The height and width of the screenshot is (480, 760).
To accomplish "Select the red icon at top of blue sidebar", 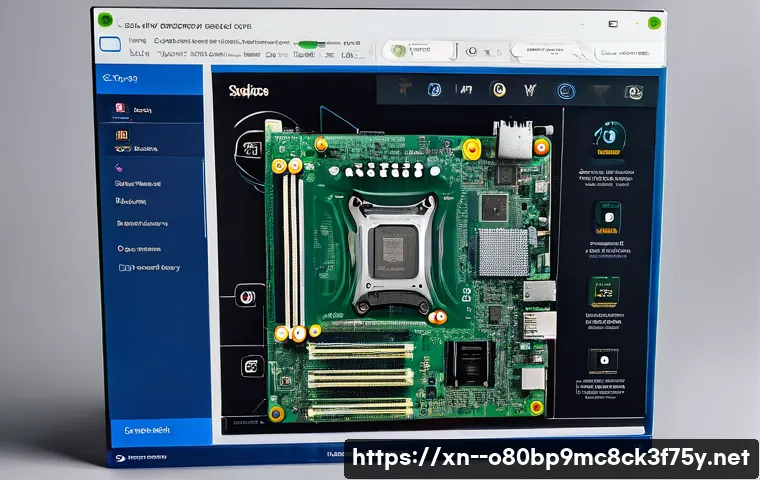I will [120, 109].
